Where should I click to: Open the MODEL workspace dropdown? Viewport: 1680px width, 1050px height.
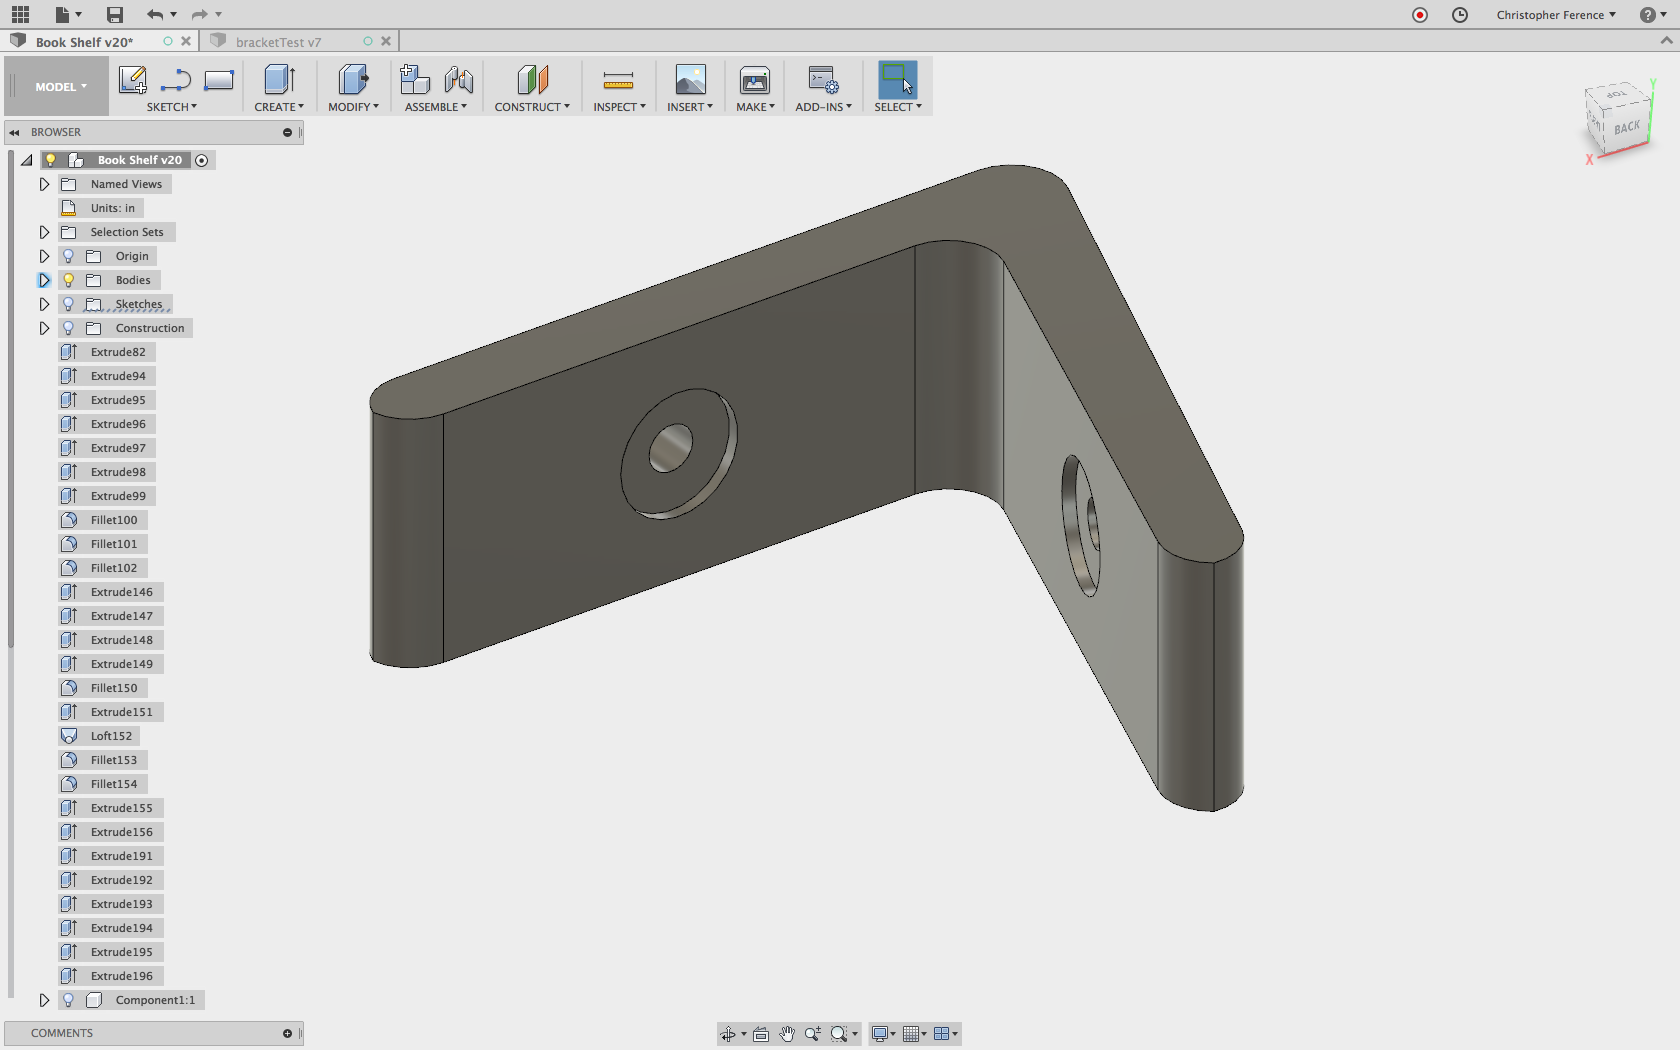[x=56, y=86]
